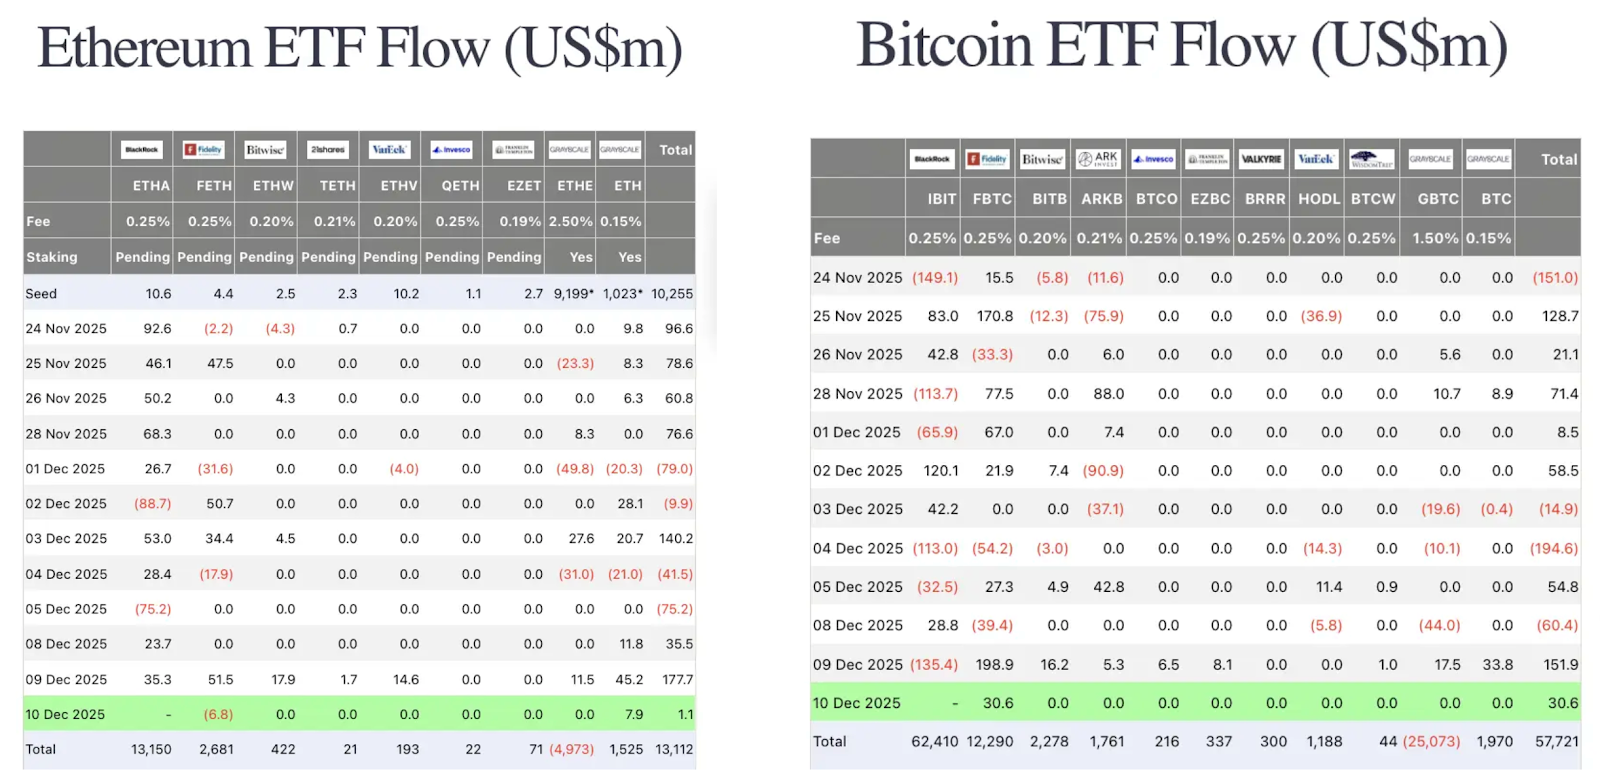Click the Seed row label

(x=41, y=294)
